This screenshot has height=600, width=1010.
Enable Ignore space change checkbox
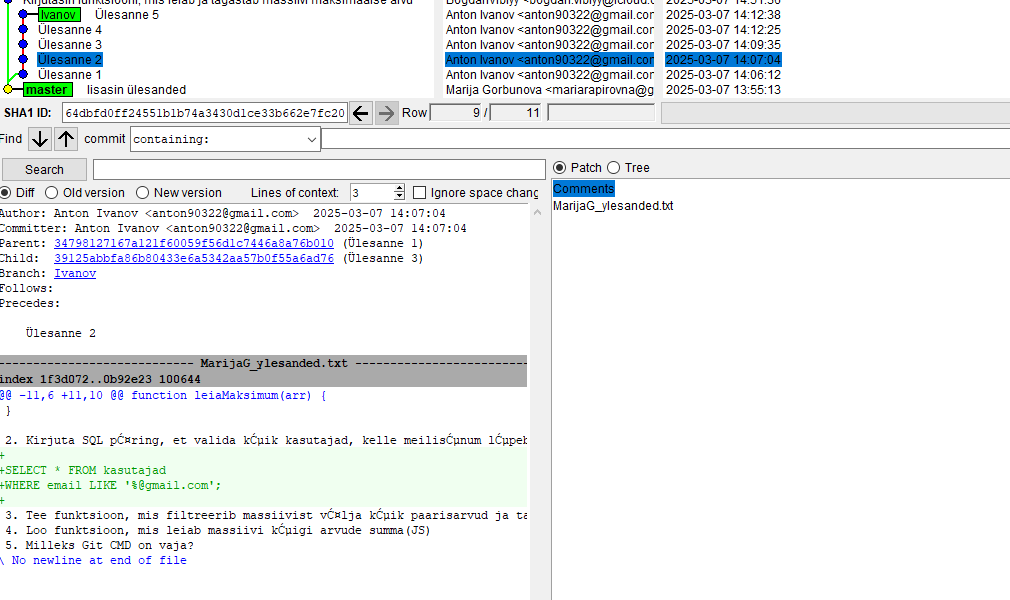[420, 193]
